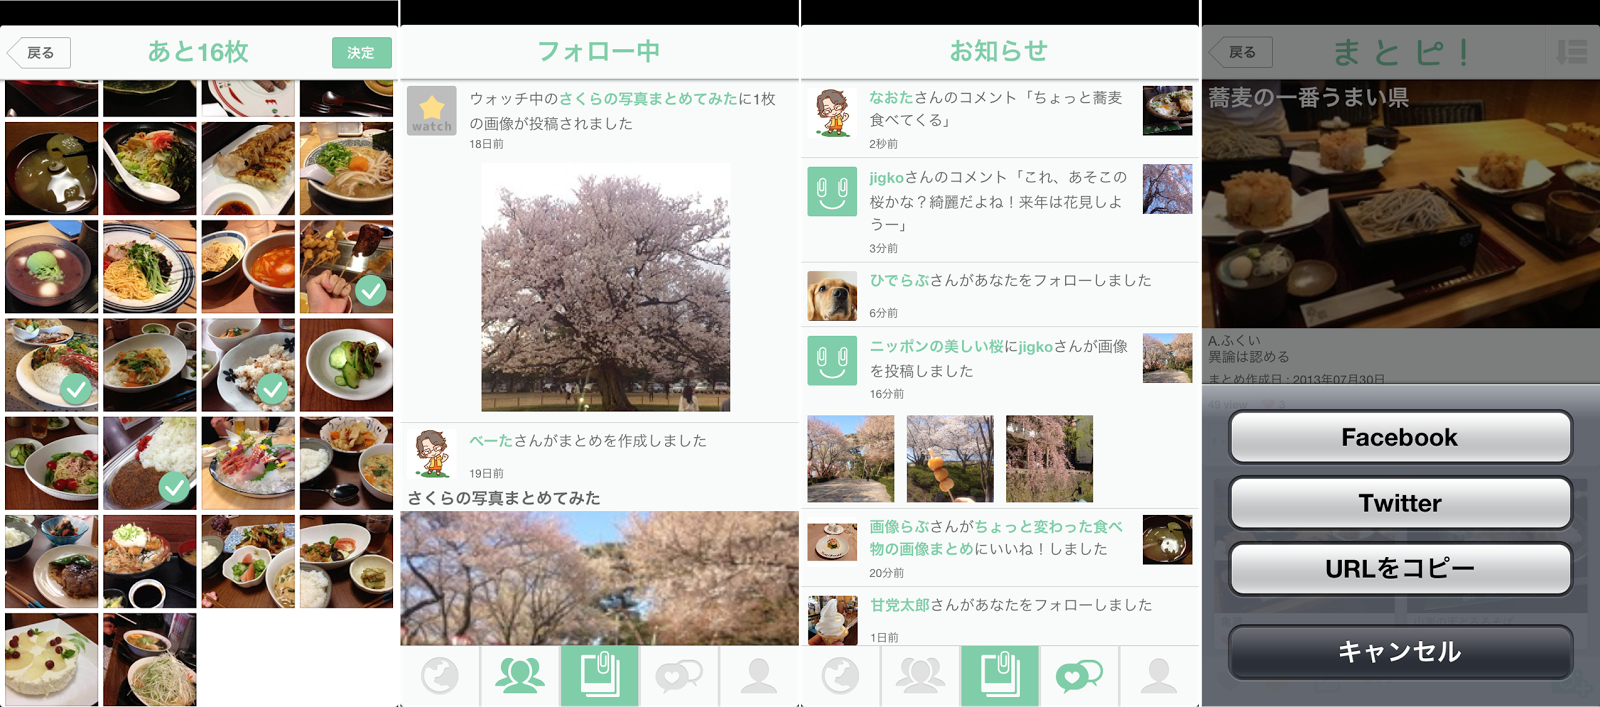Open the dango skewer photo in the posted images
Image resolution: width=1600 pixels, height=707 pixels.
[x=950, y=459]
